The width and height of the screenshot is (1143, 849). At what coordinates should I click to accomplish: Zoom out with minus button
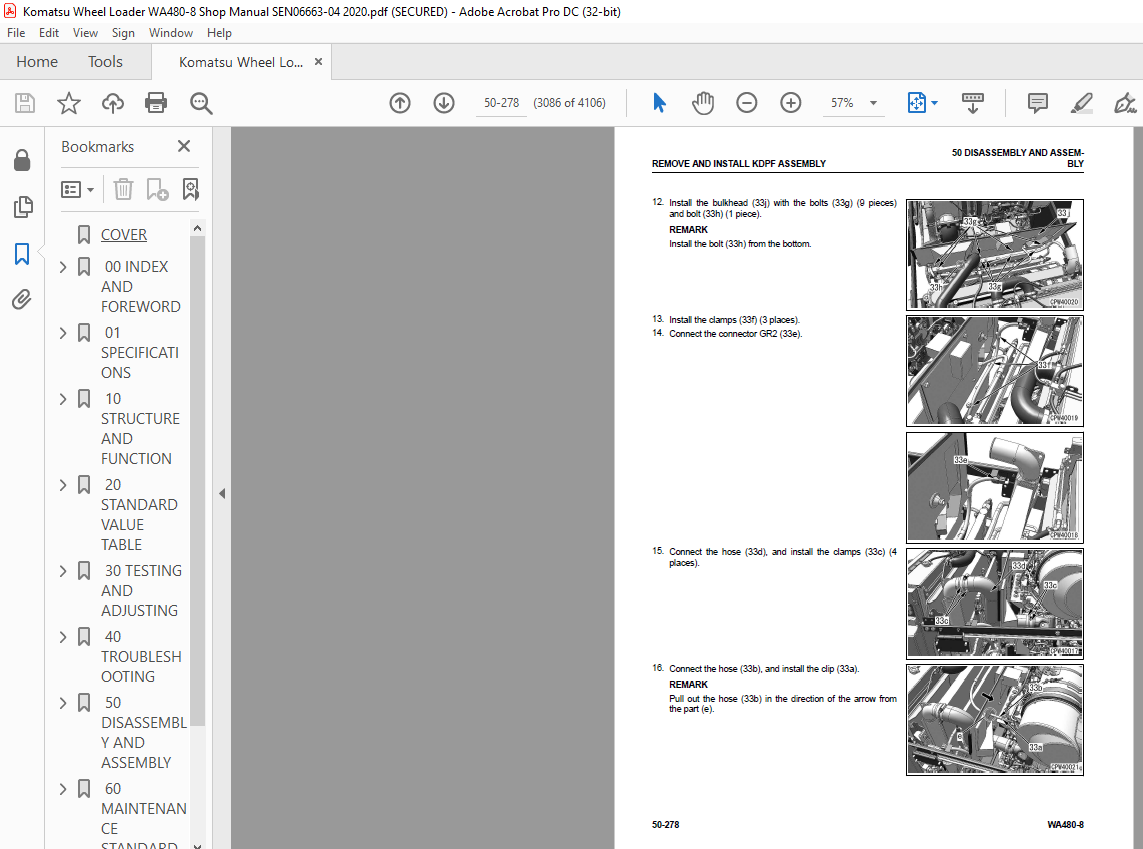click(746, 103)
